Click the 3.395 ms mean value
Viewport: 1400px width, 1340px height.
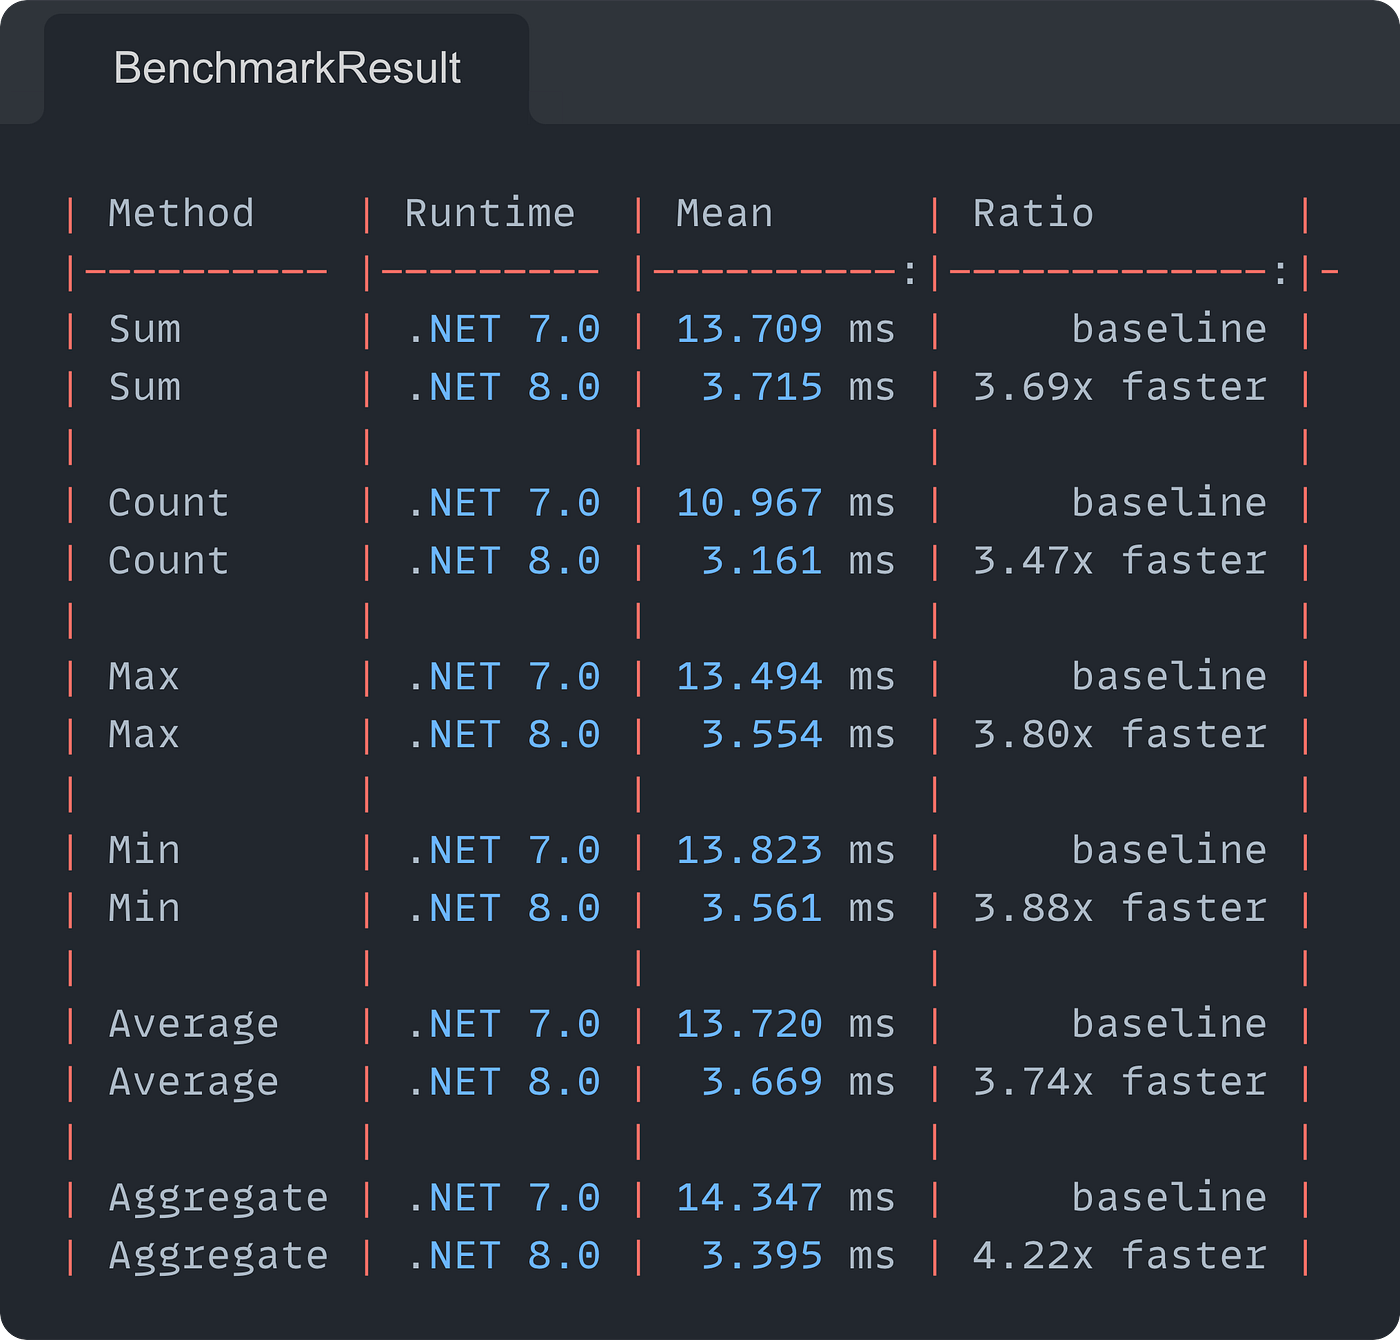797,1256
